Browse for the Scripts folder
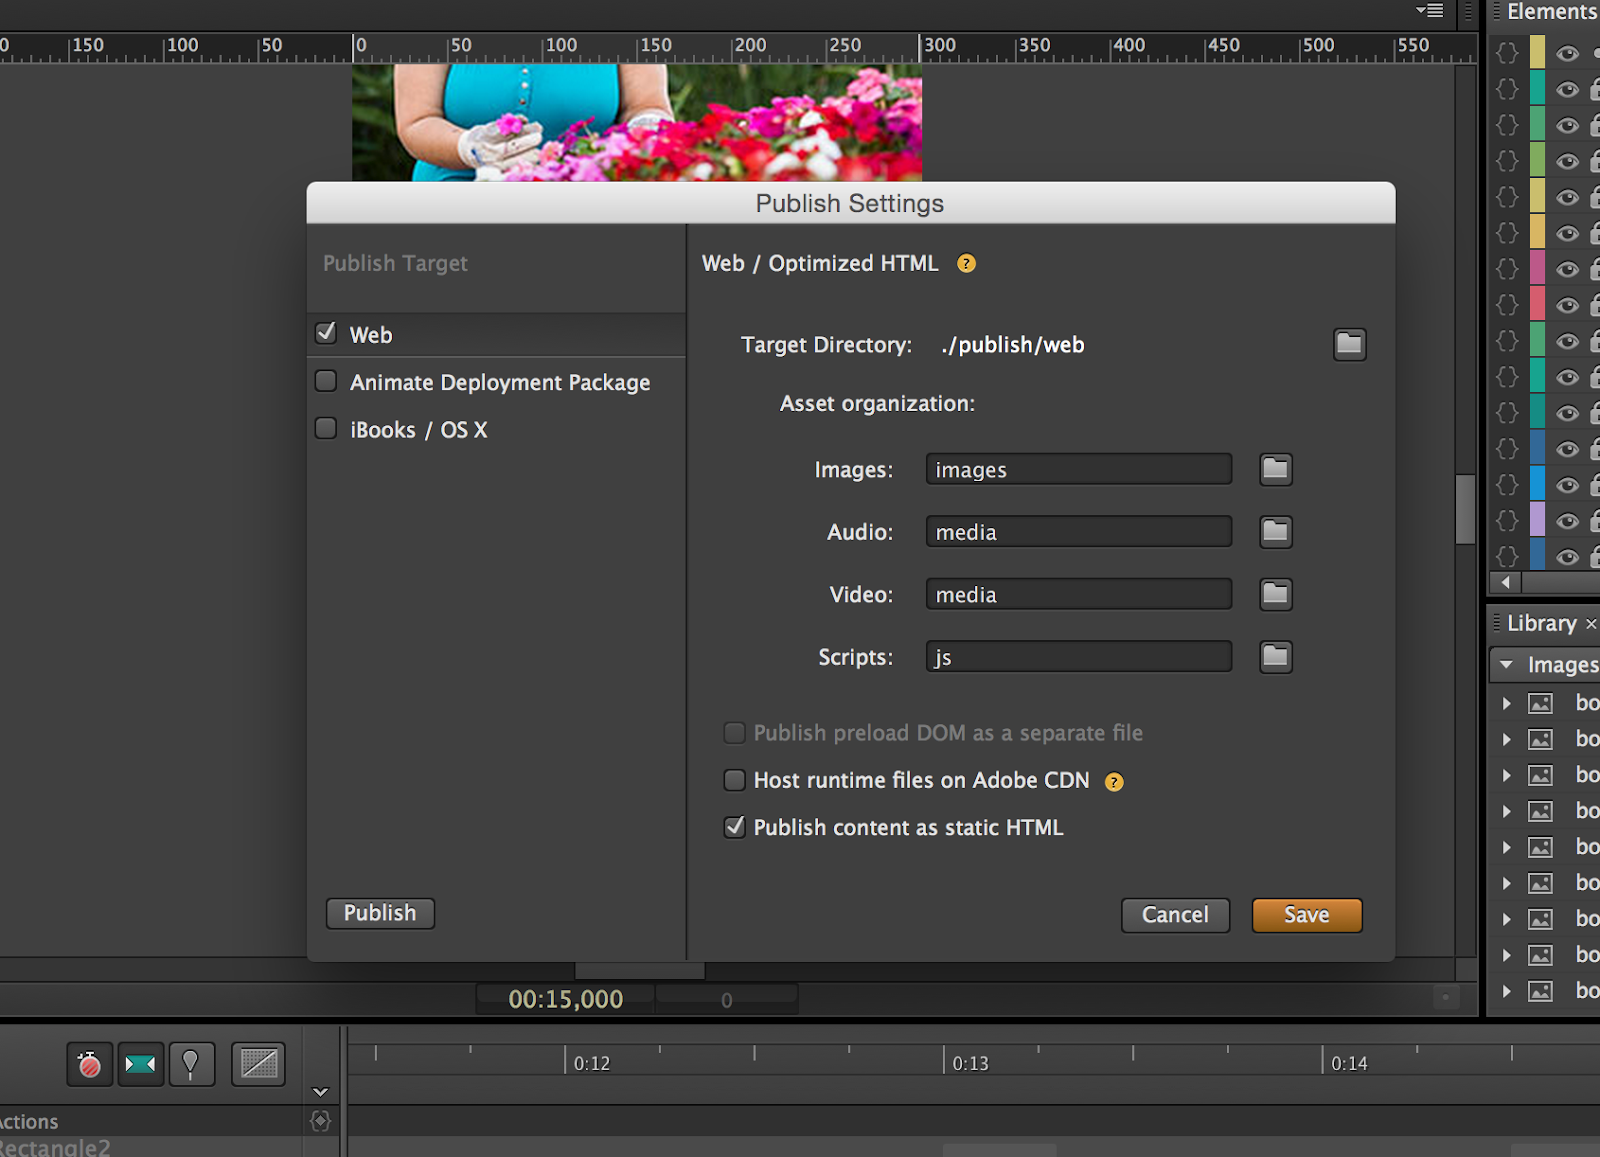 [1275, 657]
